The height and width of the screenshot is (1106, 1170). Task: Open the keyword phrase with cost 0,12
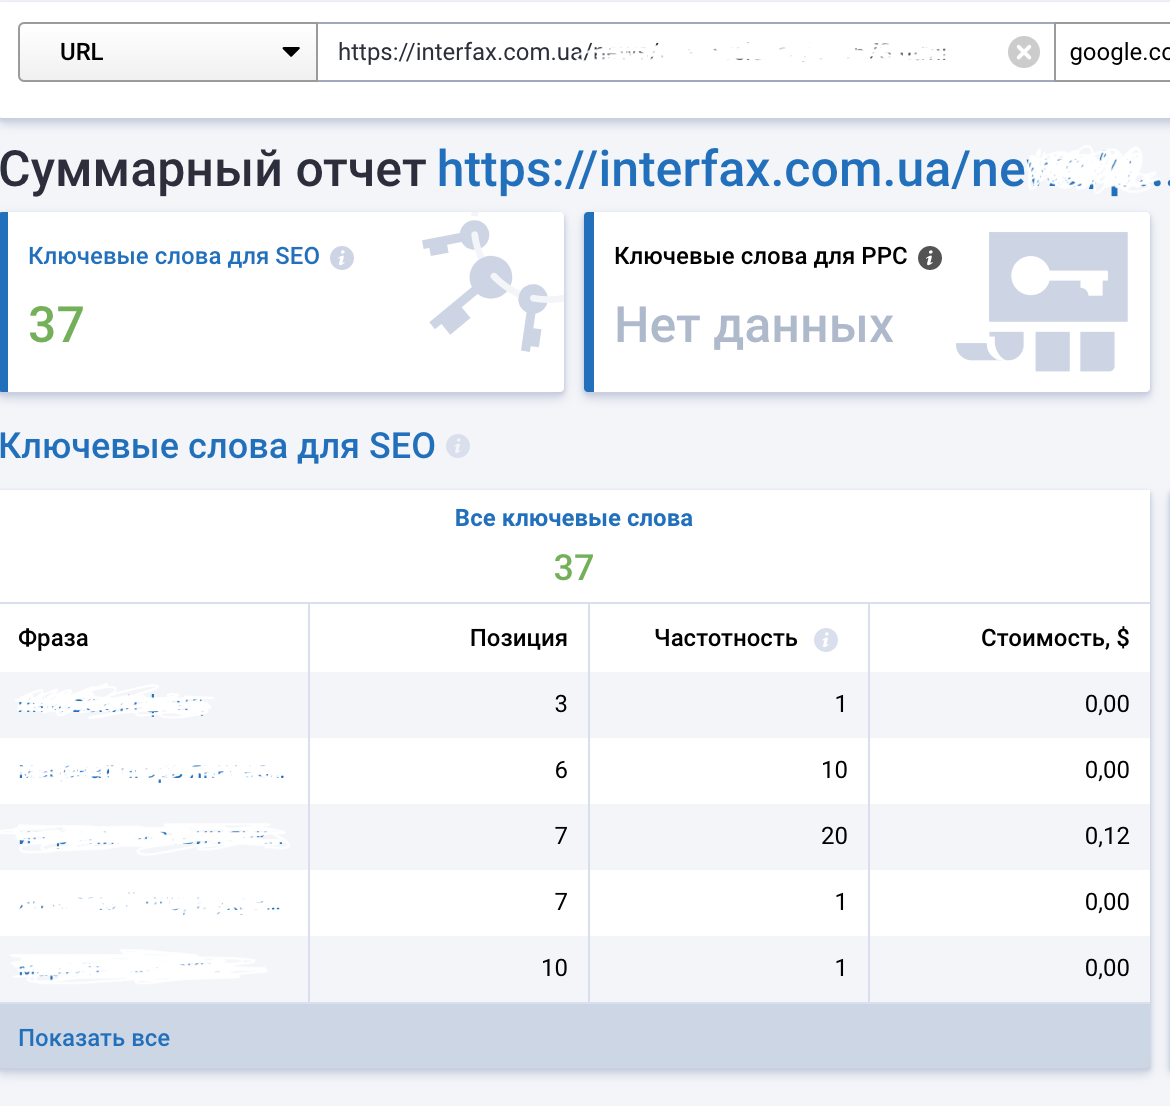coord(149,837)
